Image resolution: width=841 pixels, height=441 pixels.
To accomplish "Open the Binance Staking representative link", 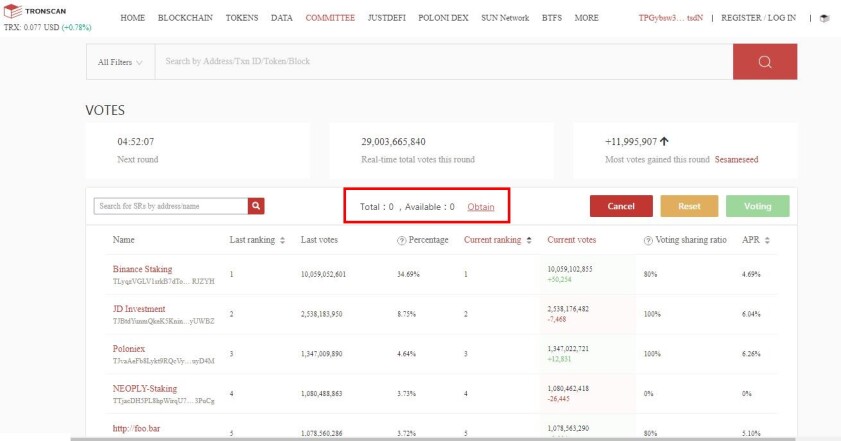I will point(142,269).
